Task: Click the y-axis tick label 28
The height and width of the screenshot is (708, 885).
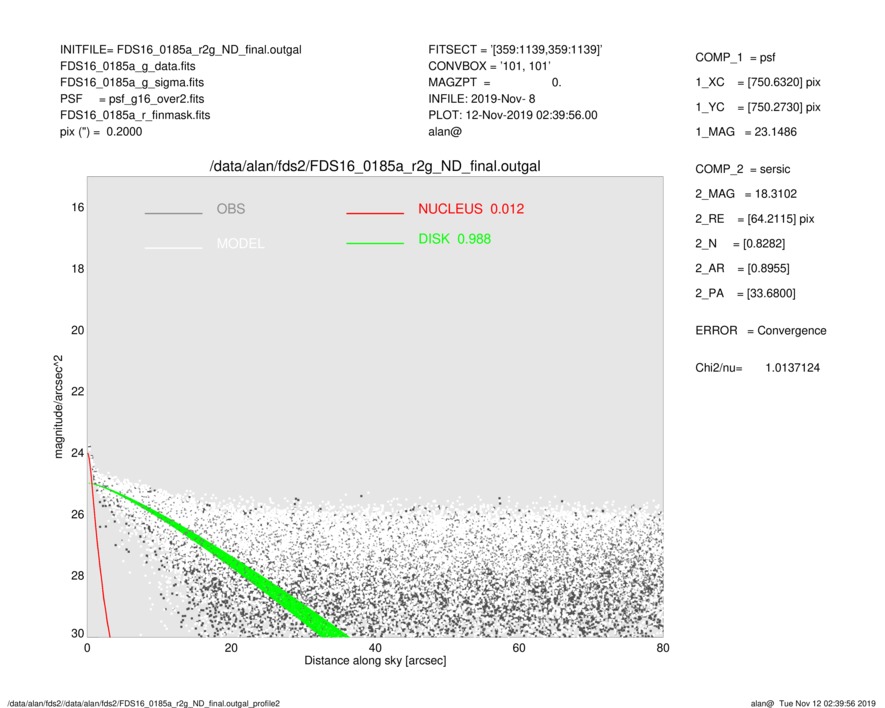Action: [77, 575]
